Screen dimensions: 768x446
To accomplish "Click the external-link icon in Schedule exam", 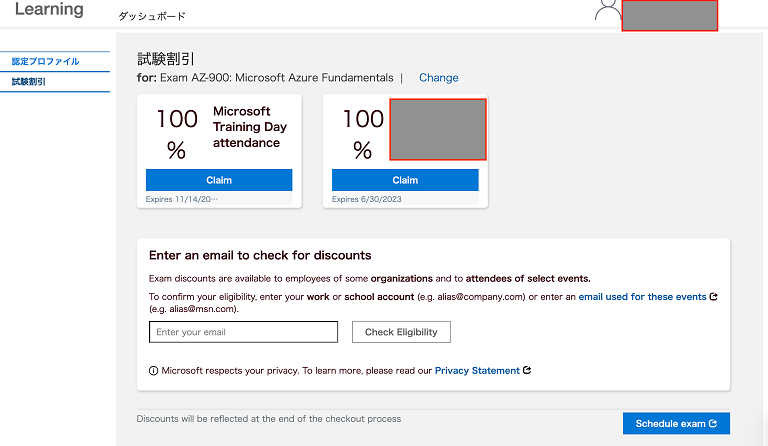I will [713, 424].
